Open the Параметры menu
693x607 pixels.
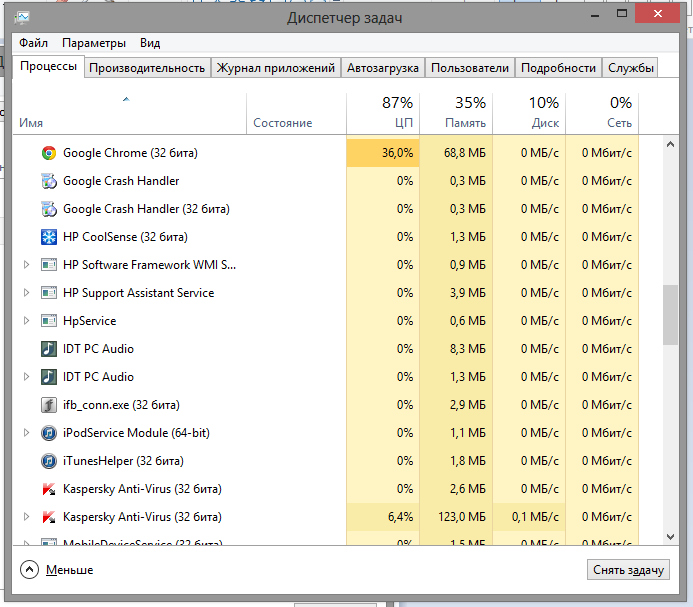[93, 43]
